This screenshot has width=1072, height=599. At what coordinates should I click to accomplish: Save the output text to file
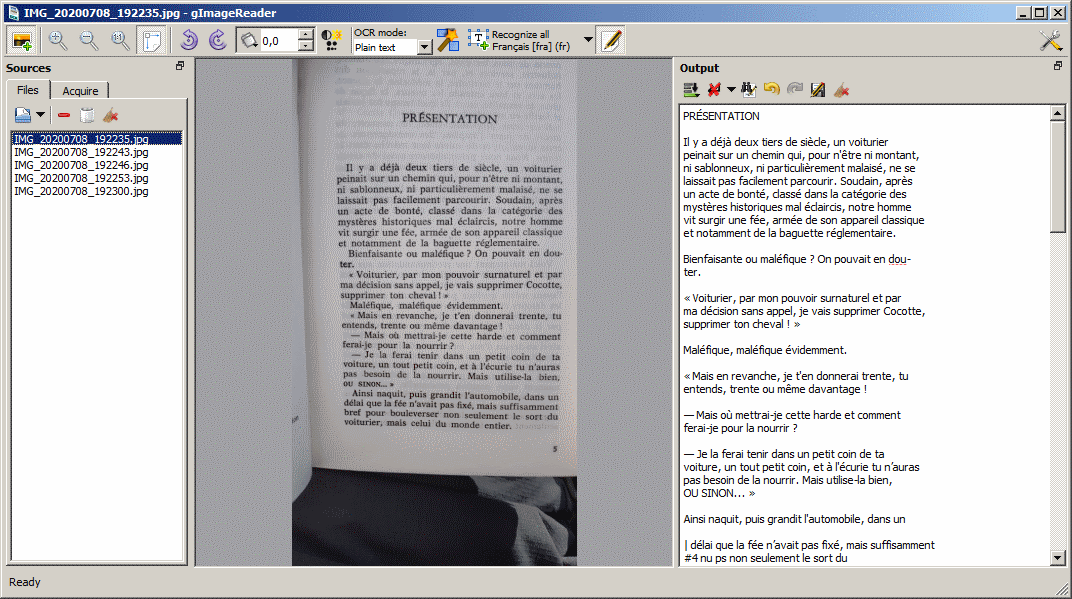pos(818,90)
